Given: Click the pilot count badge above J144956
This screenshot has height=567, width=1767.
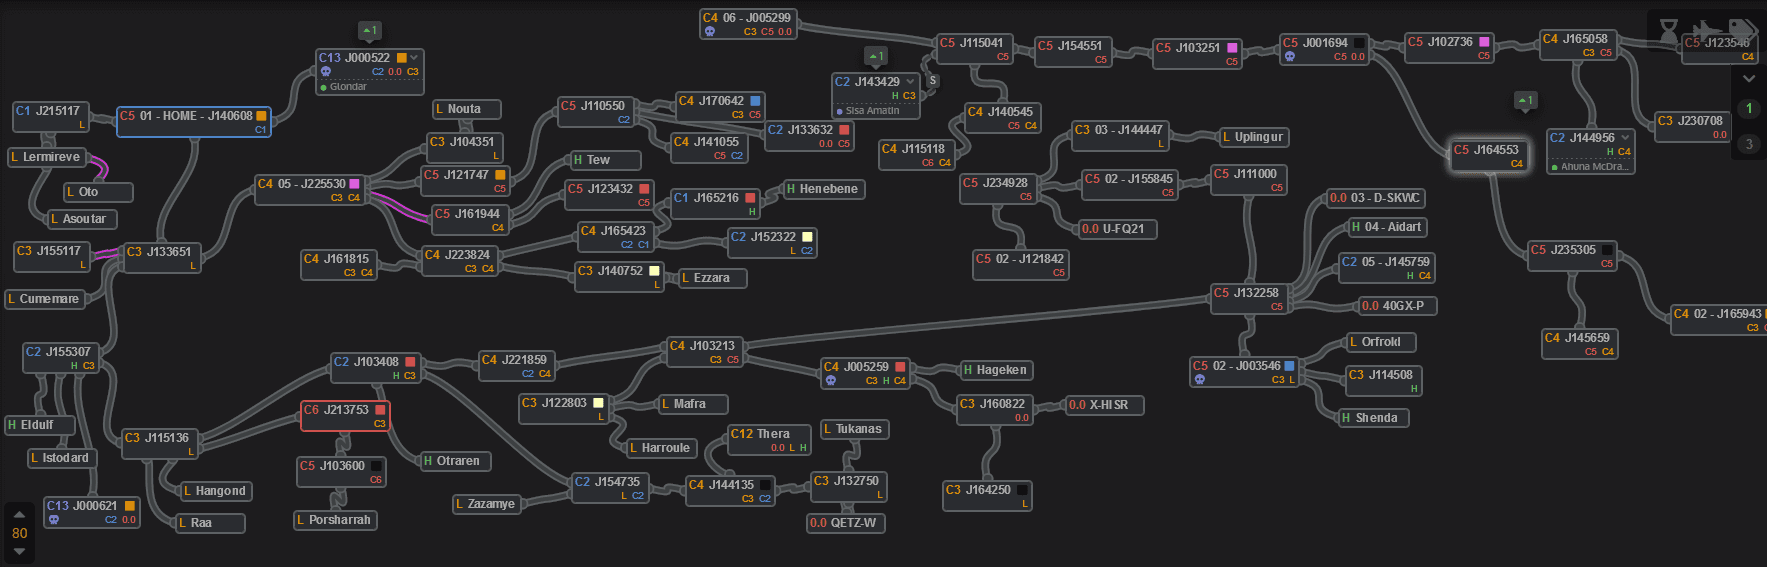Looking at the screenshot, I should click(1525, 100).
